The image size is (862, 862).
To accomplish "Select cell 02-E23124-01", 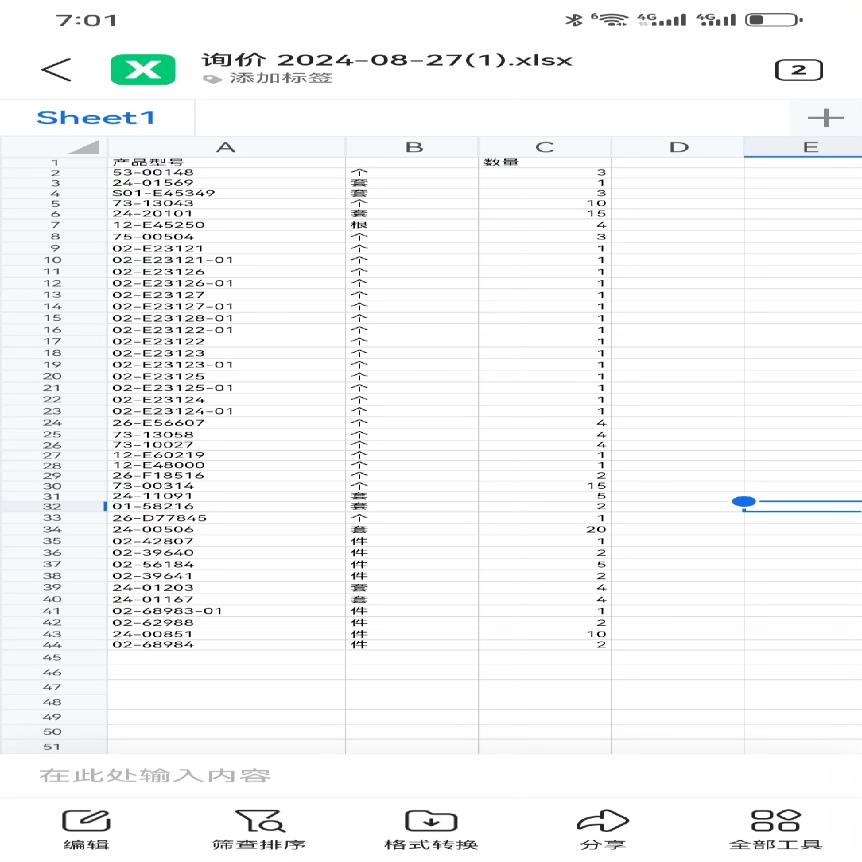I will coord(226,411).
